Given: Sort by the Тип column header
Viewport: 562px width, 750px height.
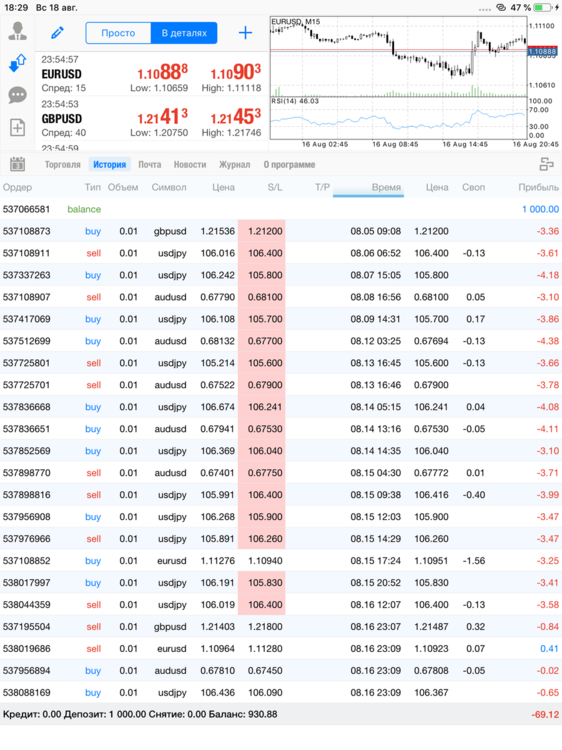Looking at the screenshot, I should coord(93,187).
